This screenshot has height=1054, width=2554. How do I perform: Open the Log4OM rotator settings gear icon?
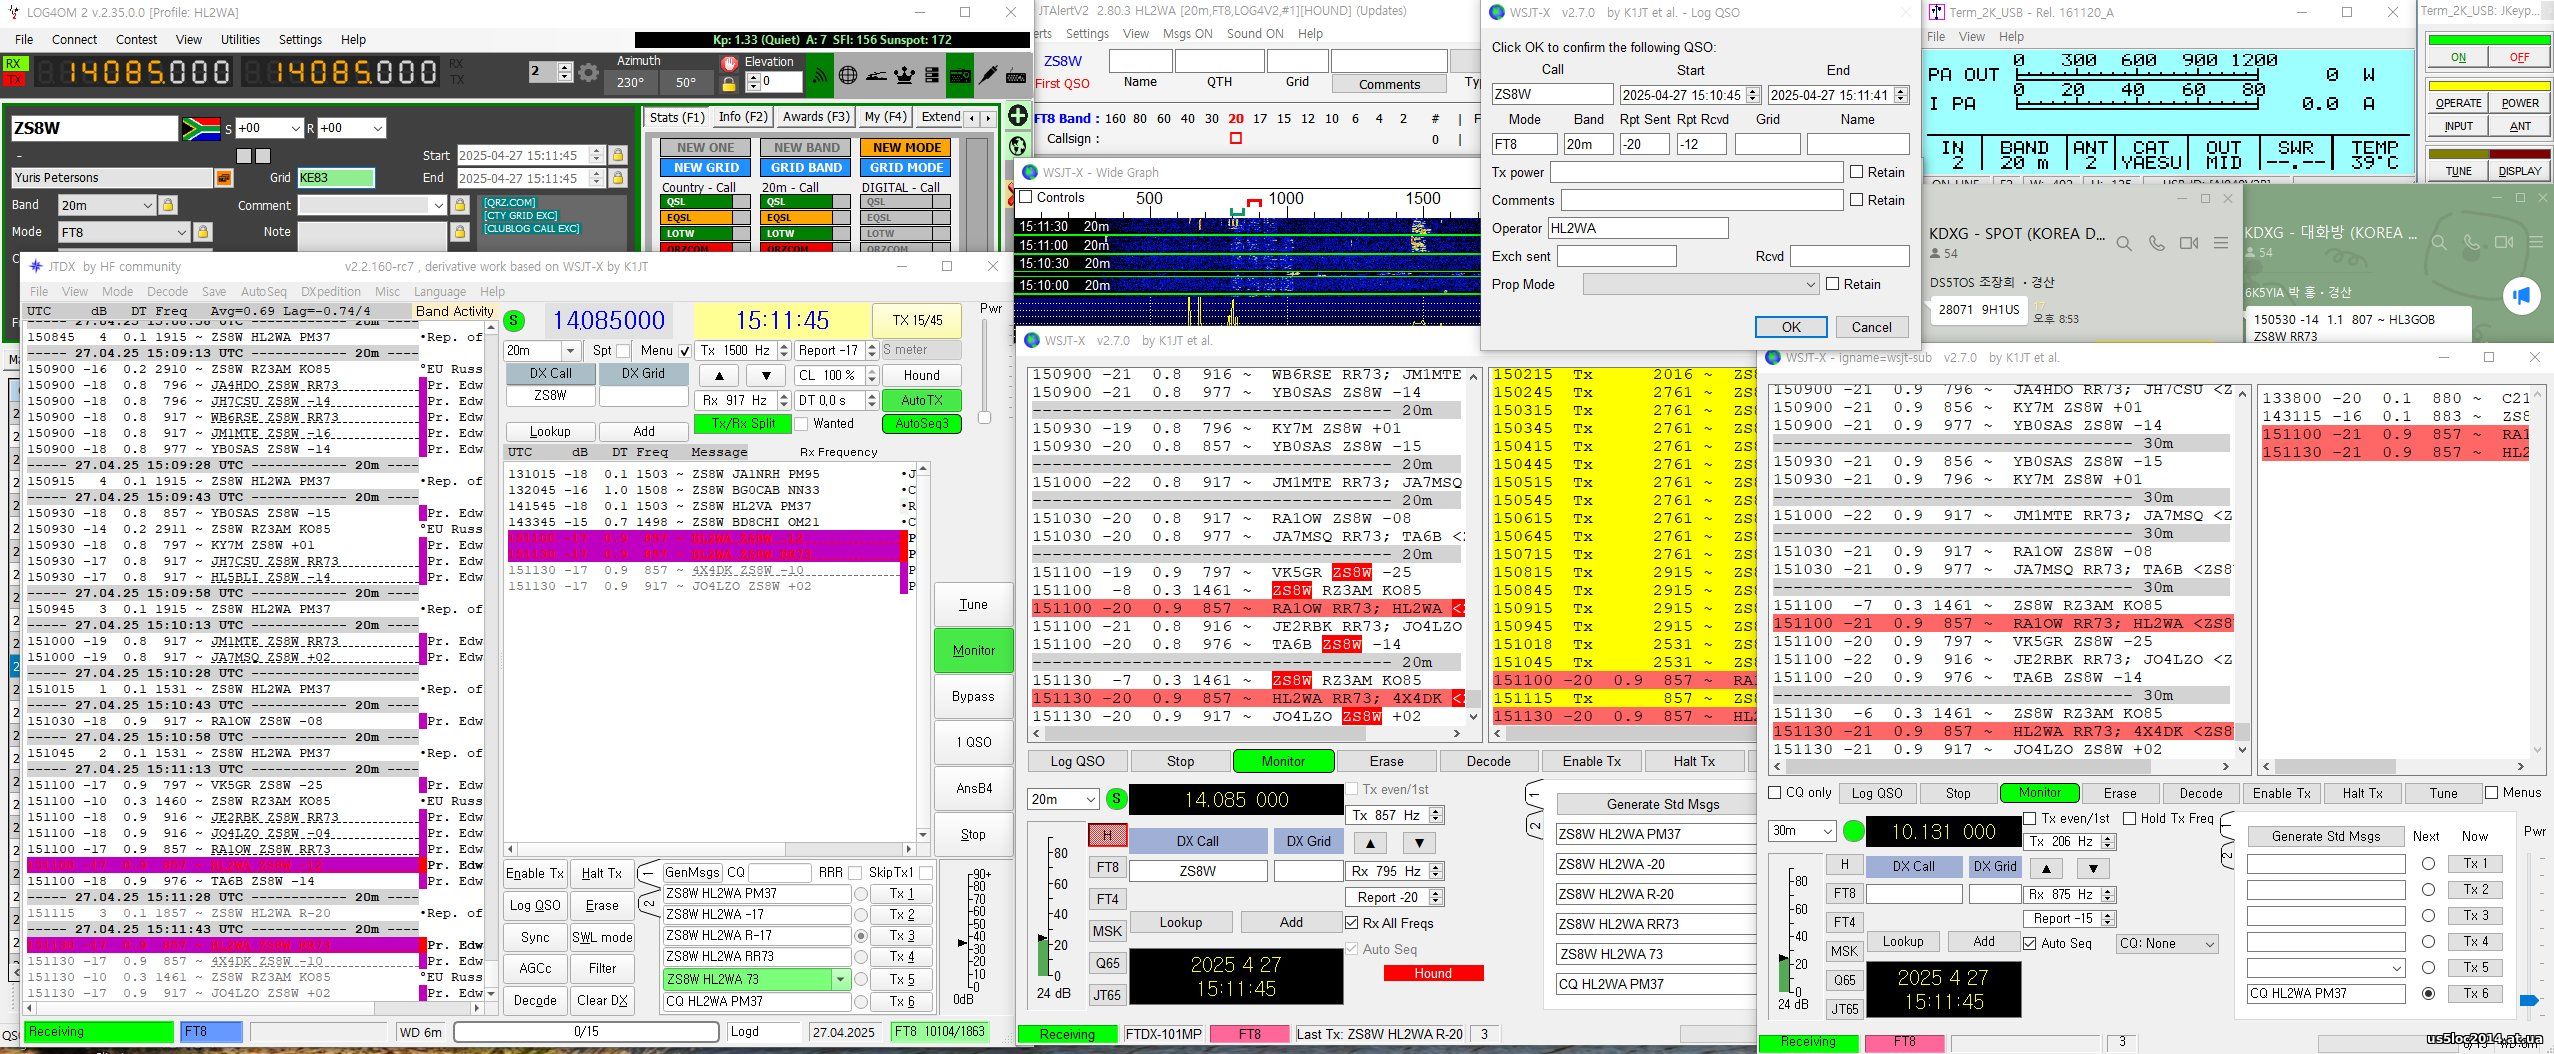pos(589,72)
